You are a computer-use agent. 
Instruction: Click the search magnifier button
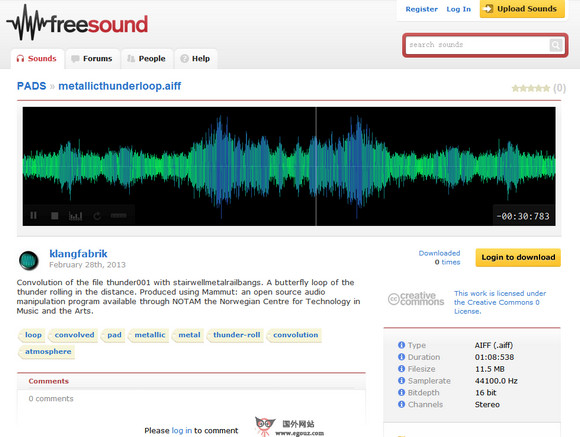pos(556,45)
